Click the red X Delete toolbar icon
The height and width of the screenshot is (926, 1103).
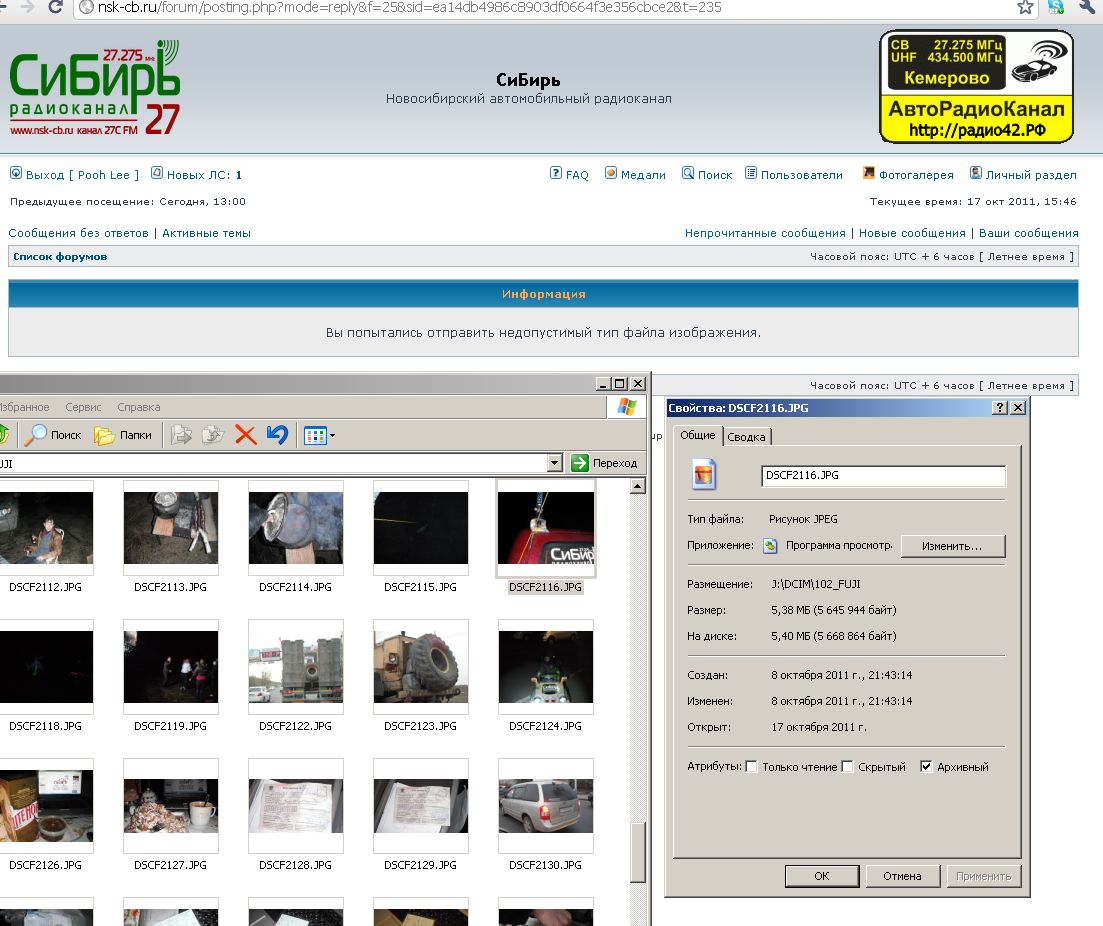pos(245,435)
